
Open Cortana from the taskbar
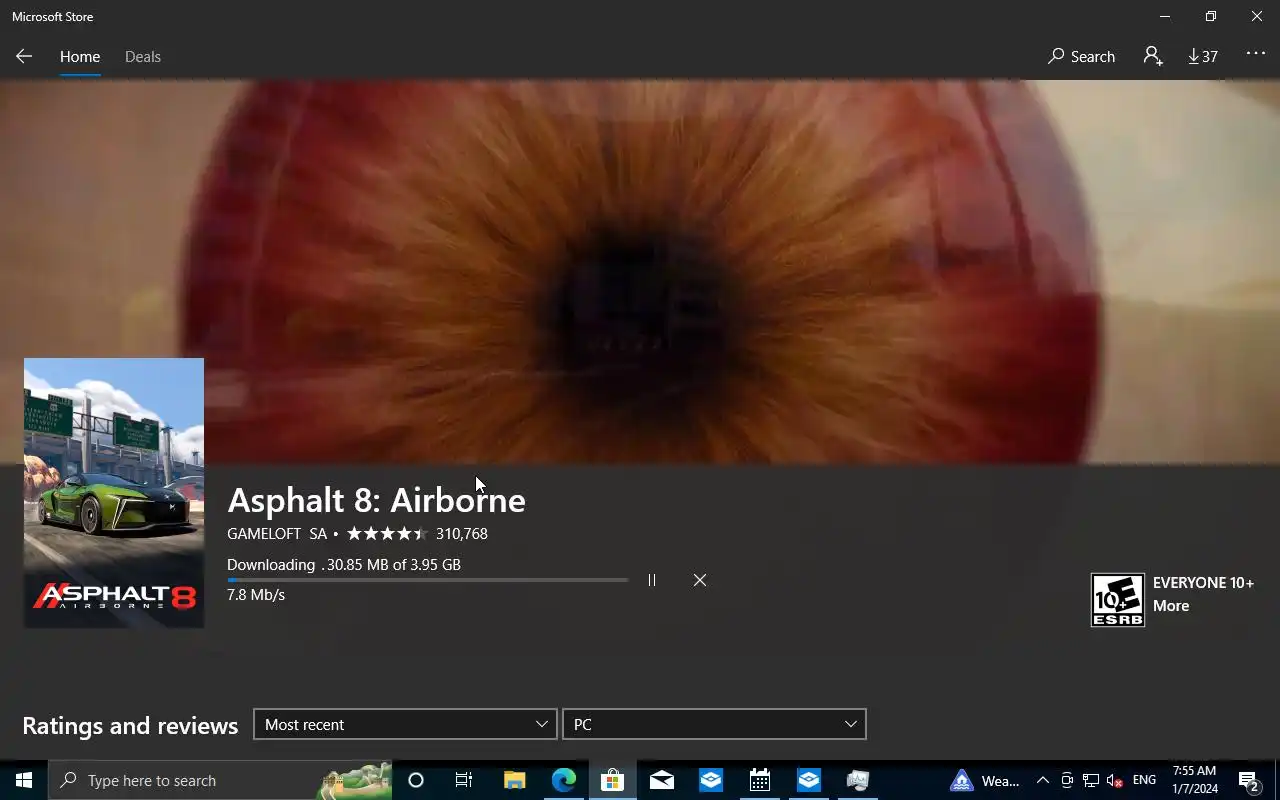tap(416, 780)
